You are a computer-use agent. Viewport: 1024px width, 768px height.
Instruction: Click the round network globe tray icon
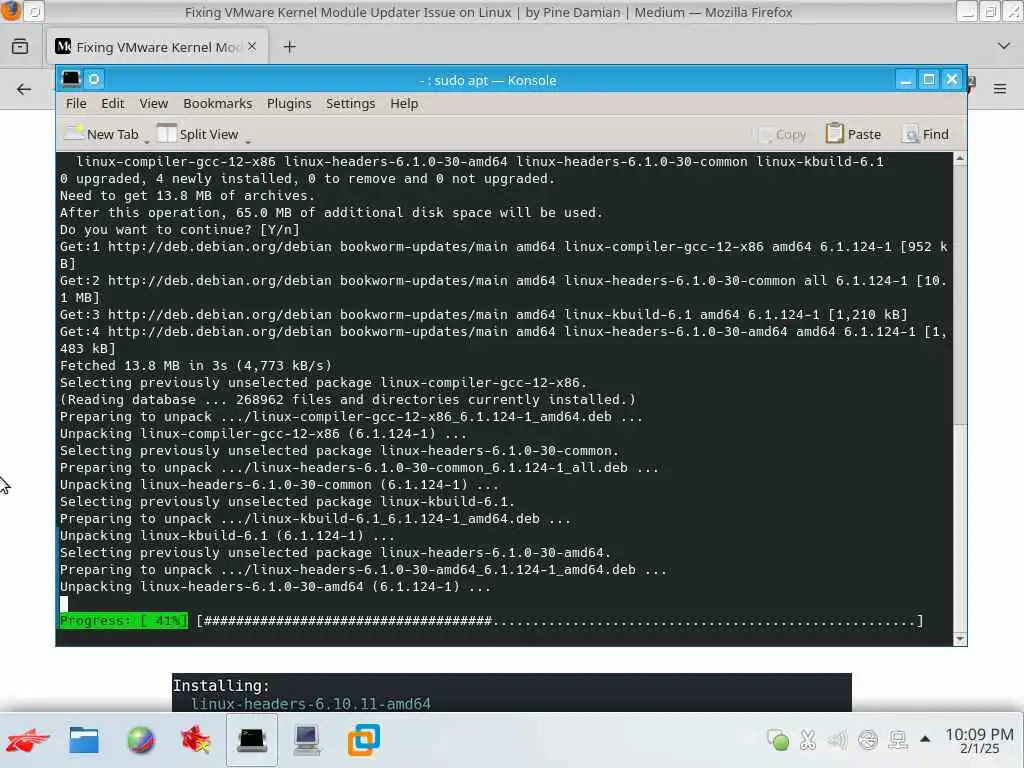(x=868, y=739)
